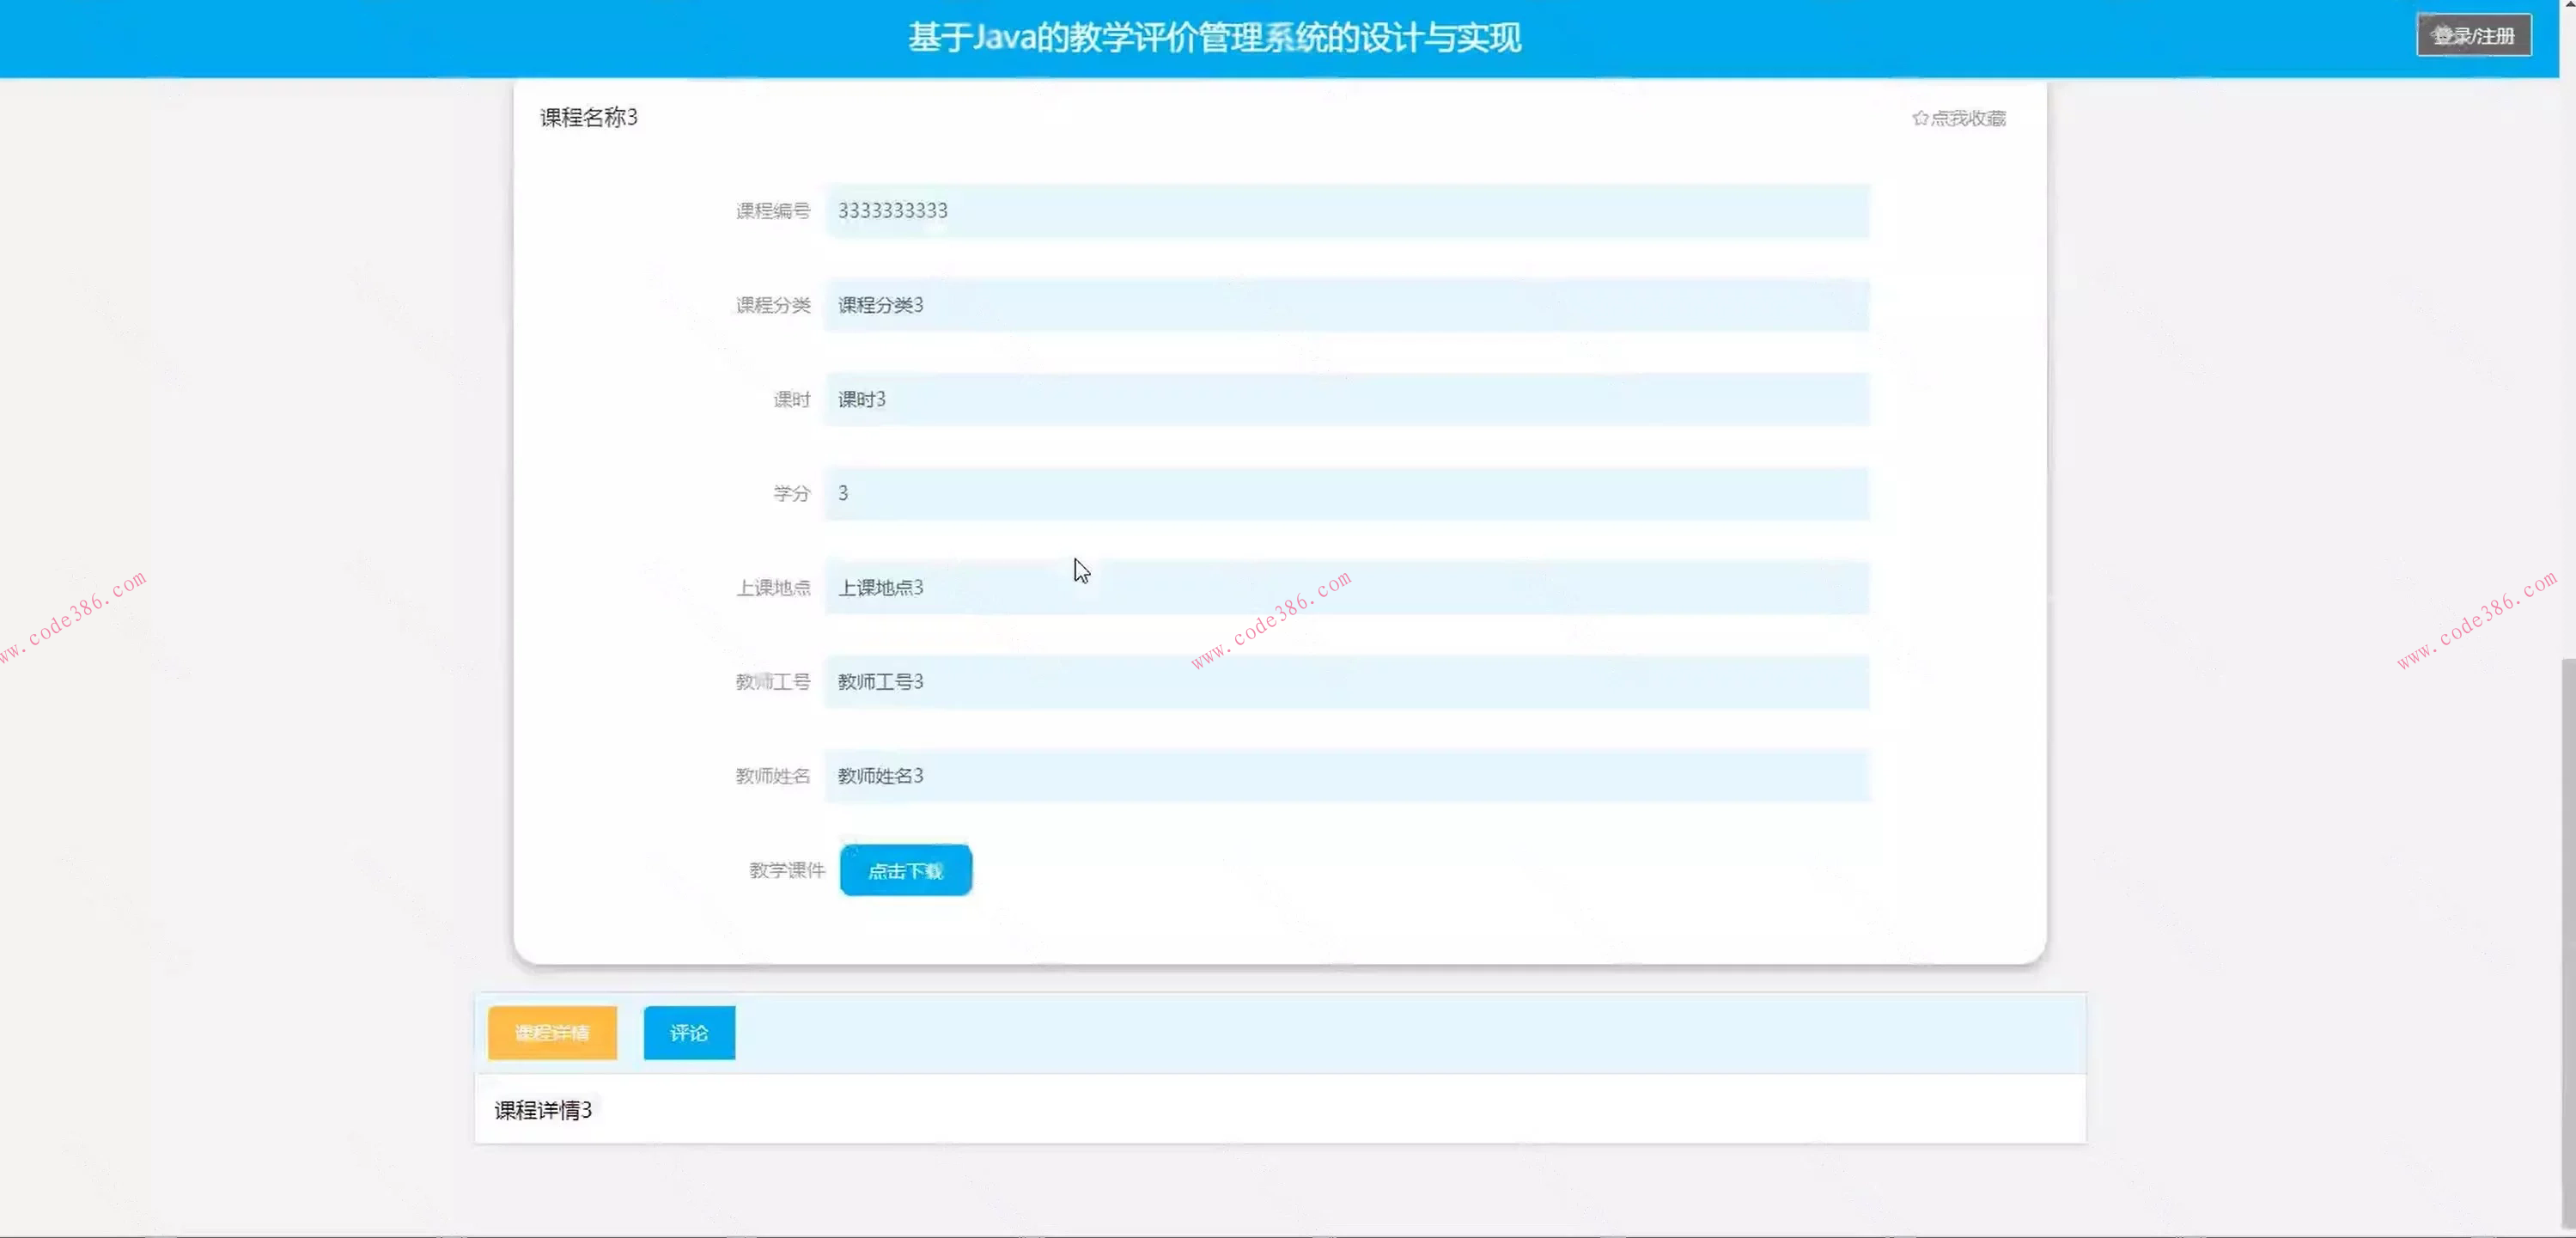Screen dimensions: 2576x1238
Task: Select the 课程详情 tab
Action: click(551, 1033)
